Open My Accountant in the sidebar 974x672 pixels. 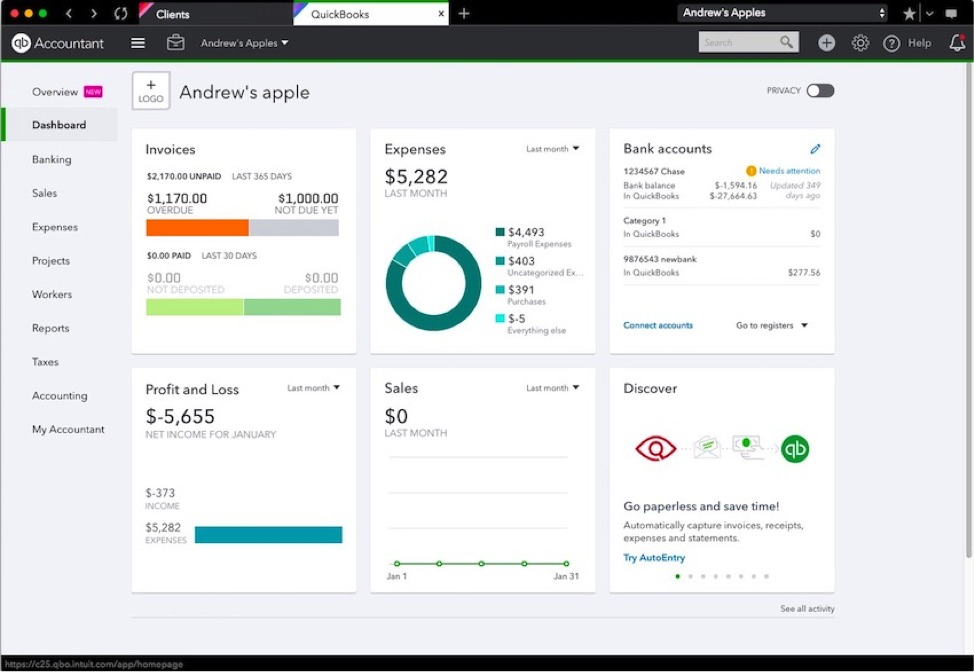68,429
